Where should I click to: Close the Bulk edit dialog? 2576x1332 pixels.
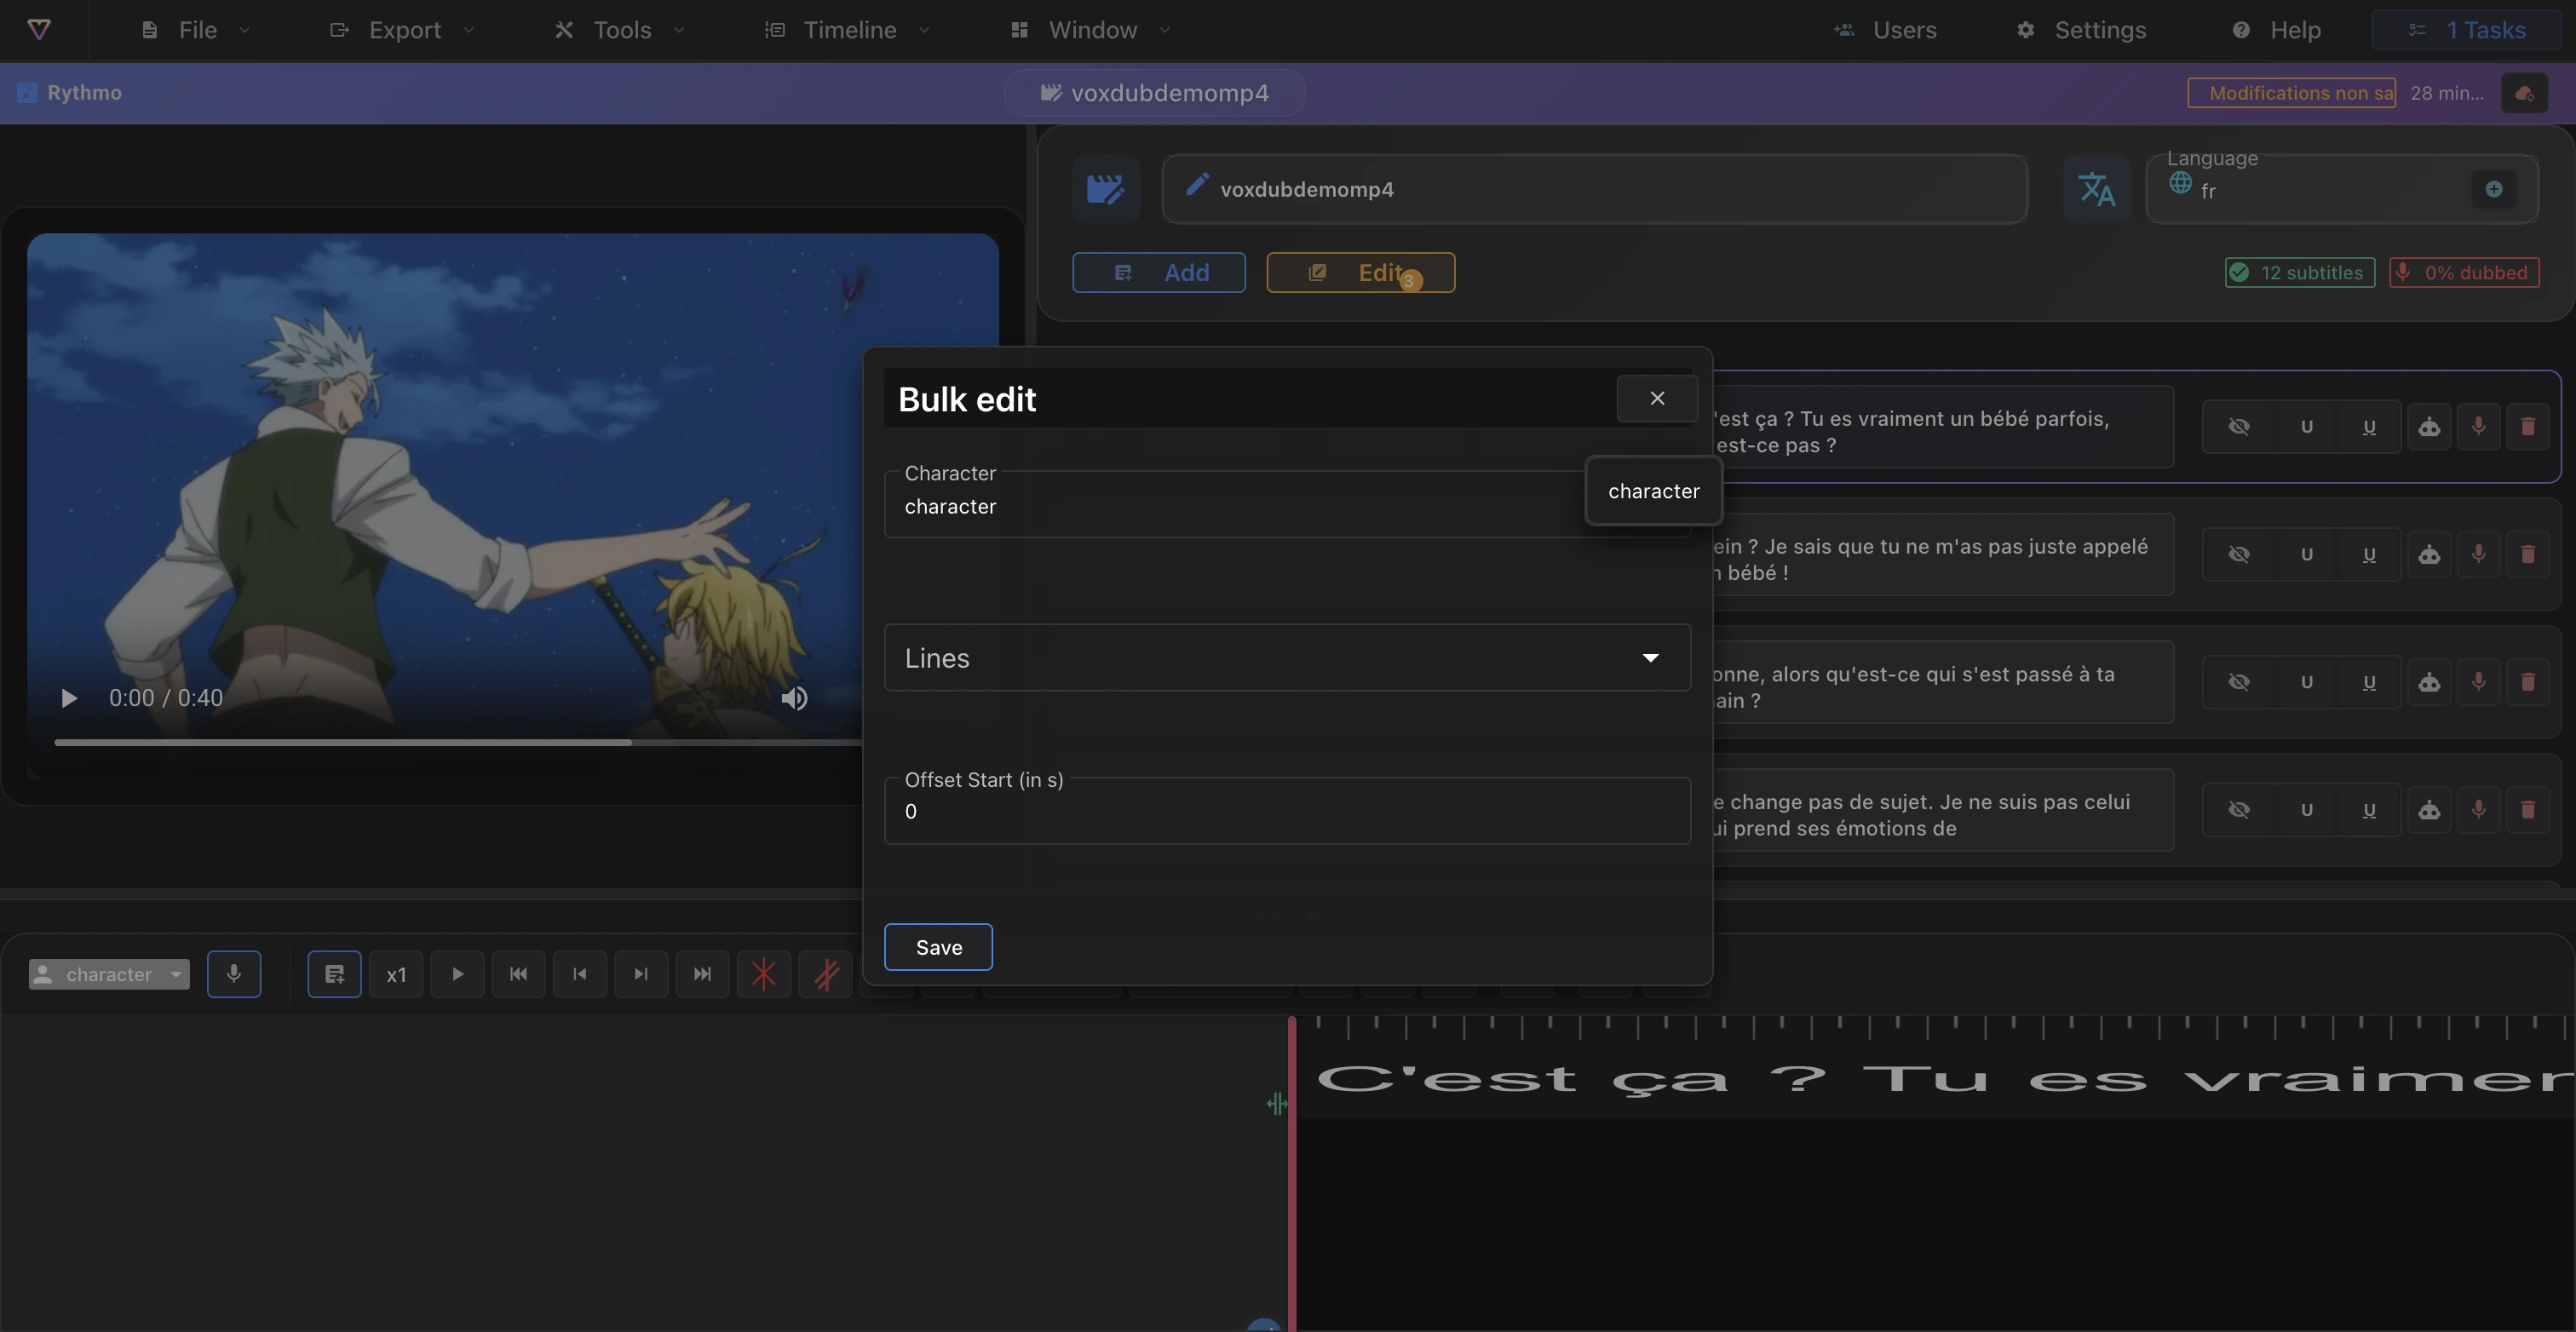pos(1657,398)
